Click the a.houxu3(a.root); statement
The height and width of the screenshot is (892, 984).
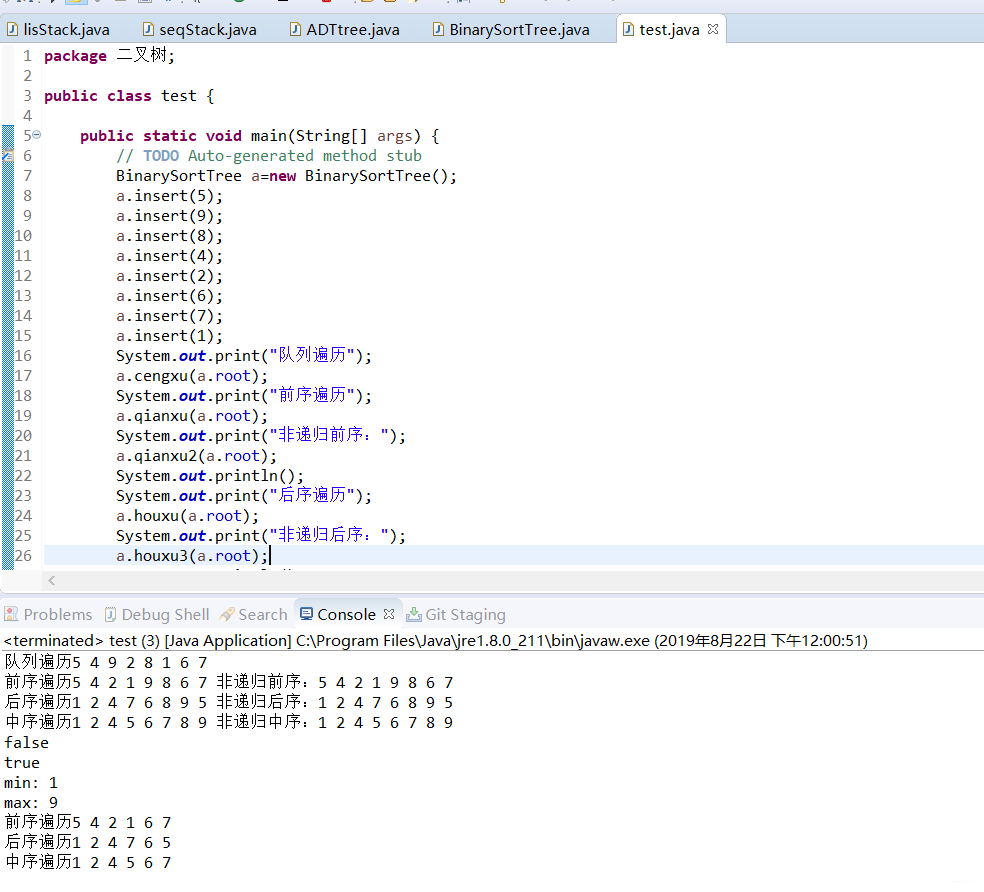(x=192, y=556)
